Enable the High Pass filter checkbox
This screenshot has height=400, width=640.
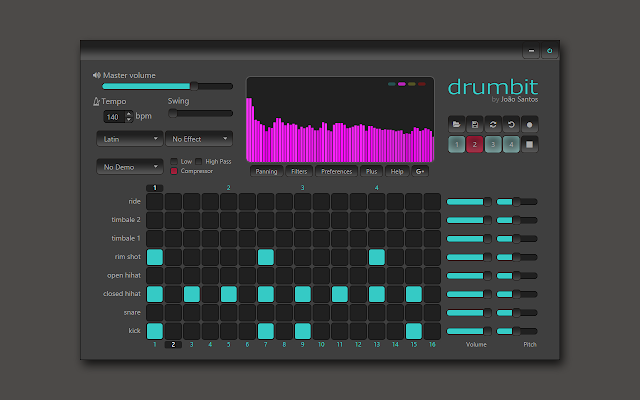[199, 162]
